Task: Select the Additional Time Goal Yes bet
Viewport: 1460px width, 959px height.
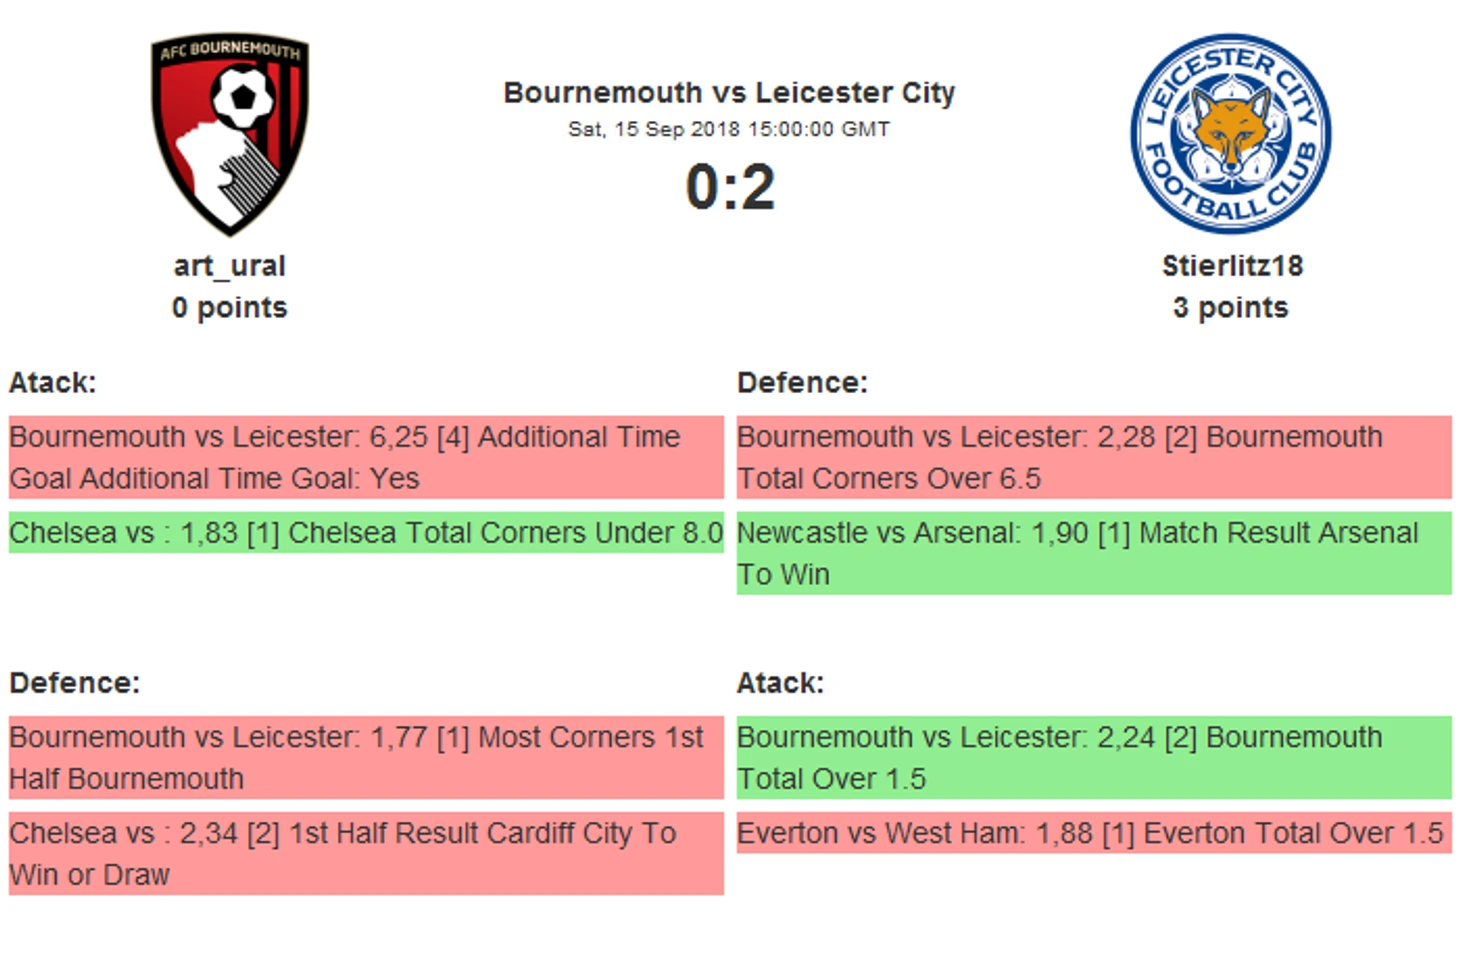Action: (366, 457)
